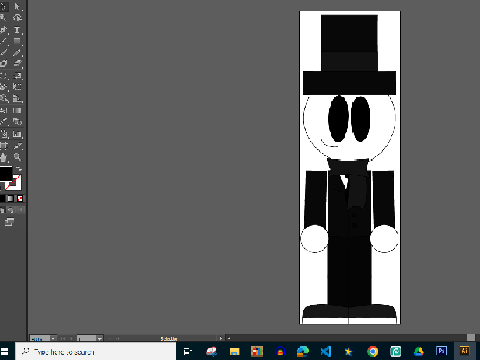The image size is (480, 360).
Task: Select the Pen tool
Action: click(x=4, y=30)
